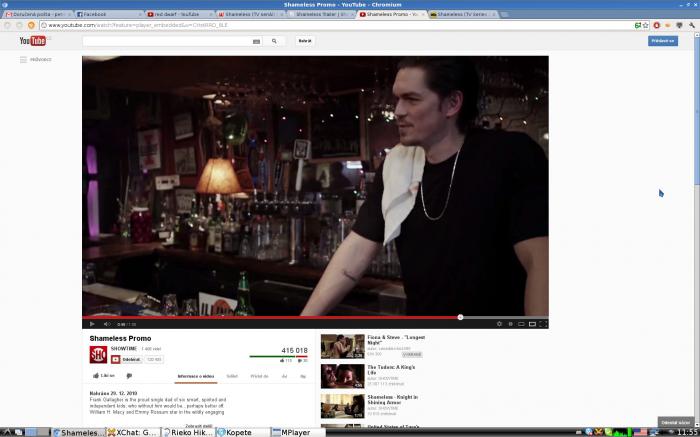Open the guide menu icon
This screenshot has height=437, width=700.
click(x=23, y=59)
